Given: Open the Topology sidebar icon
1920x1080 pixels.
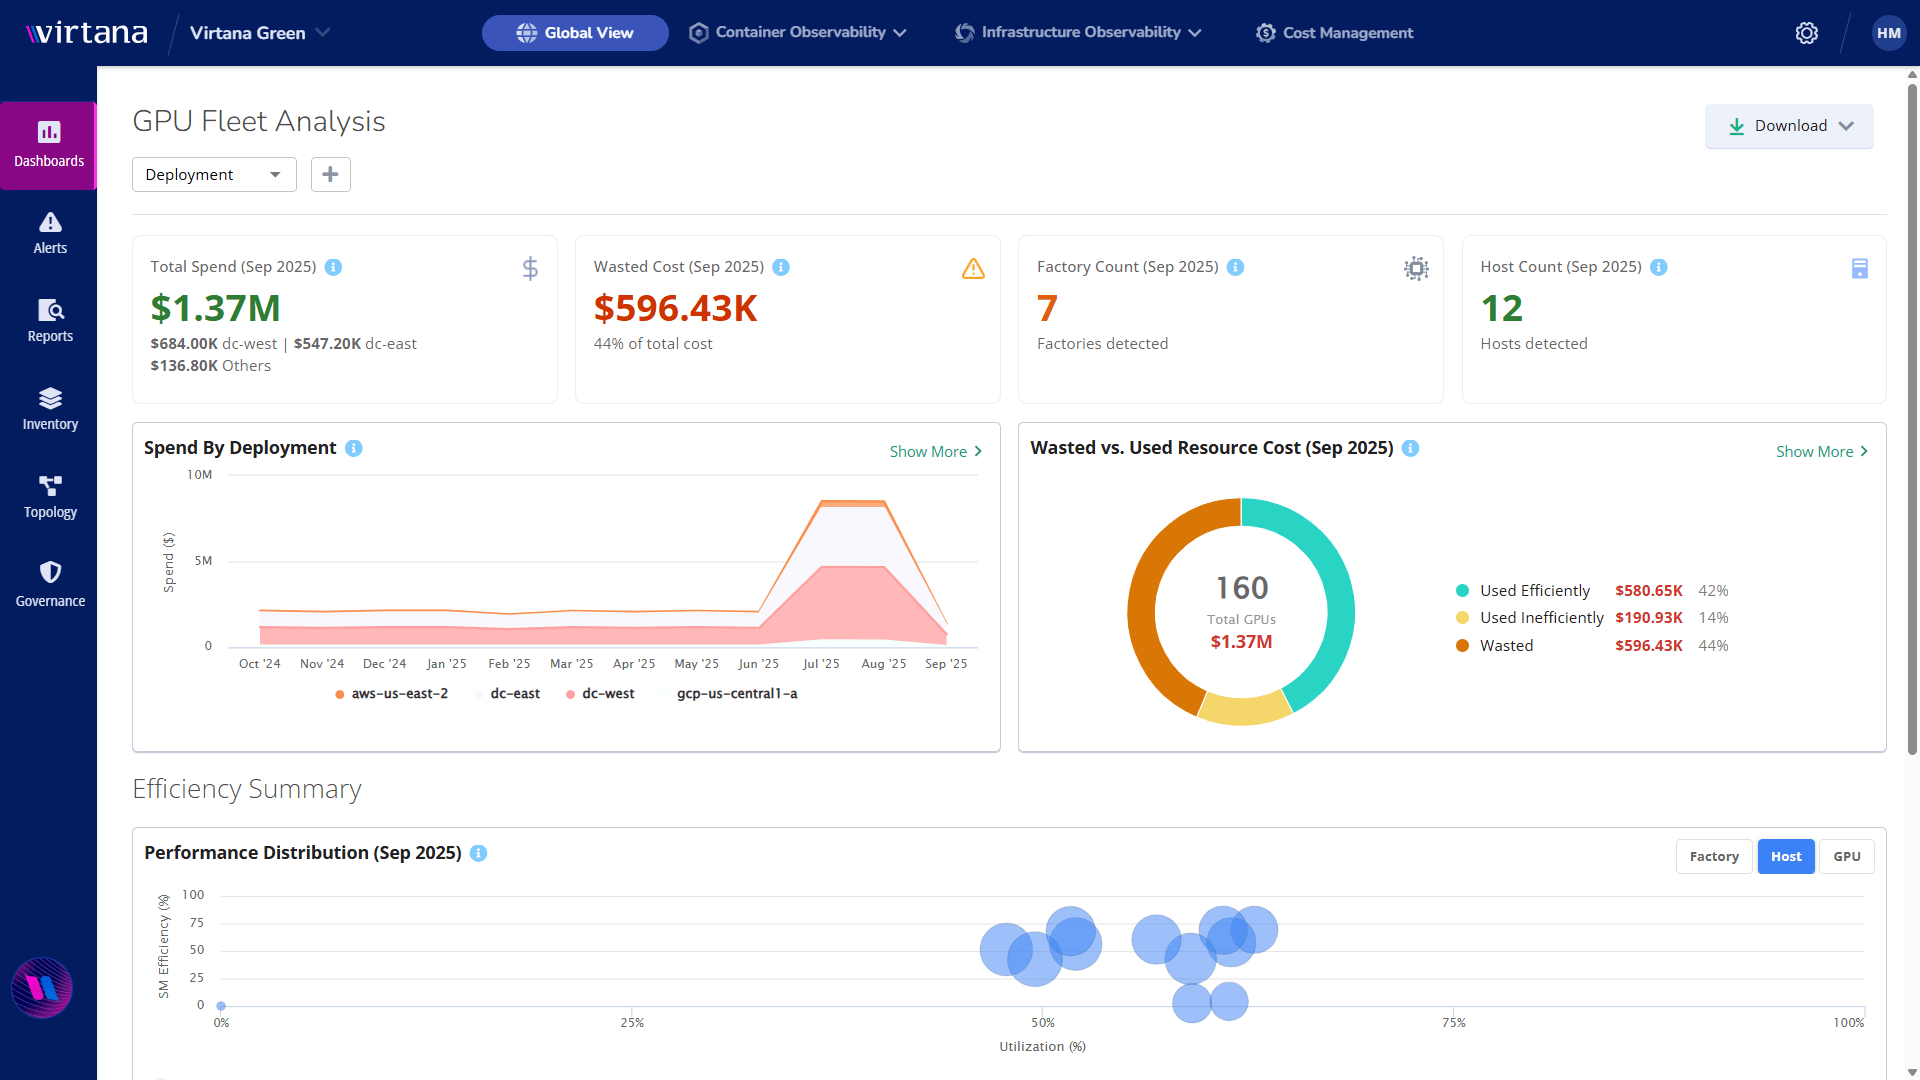Looking at the screenshot, I should click(50, 496).
